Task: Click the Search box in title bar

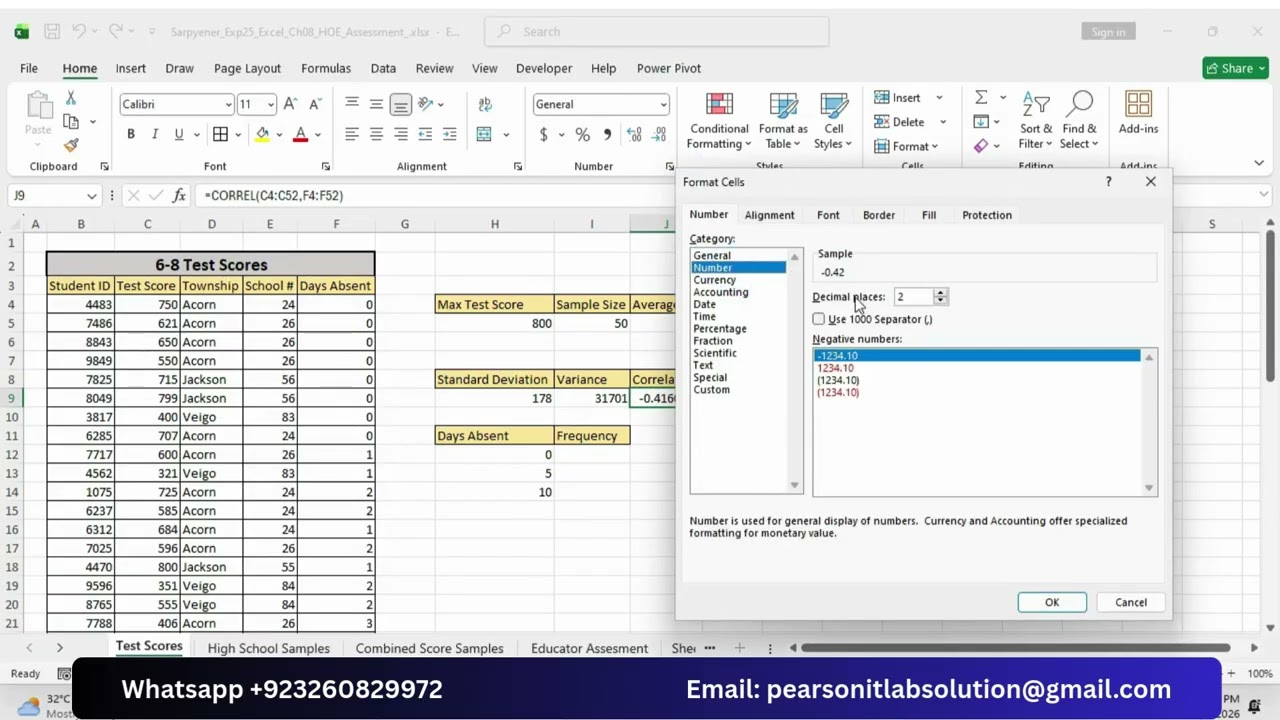Action: [657, 32]
